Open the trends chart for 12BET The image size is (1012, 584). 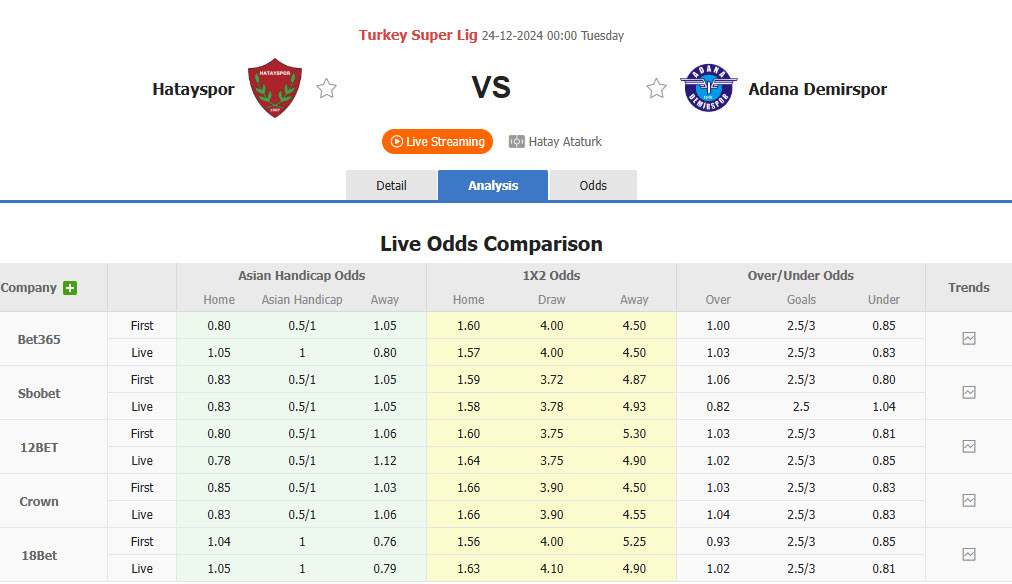[967, 447]
